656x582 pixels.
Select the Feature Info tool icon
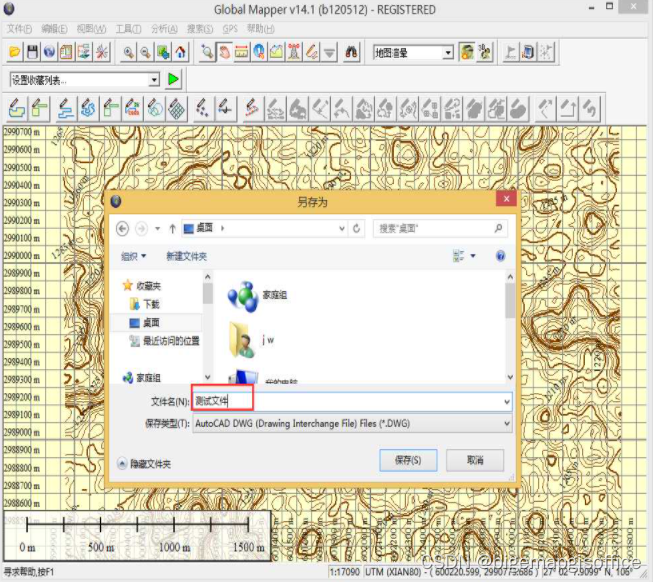(259, 52)
